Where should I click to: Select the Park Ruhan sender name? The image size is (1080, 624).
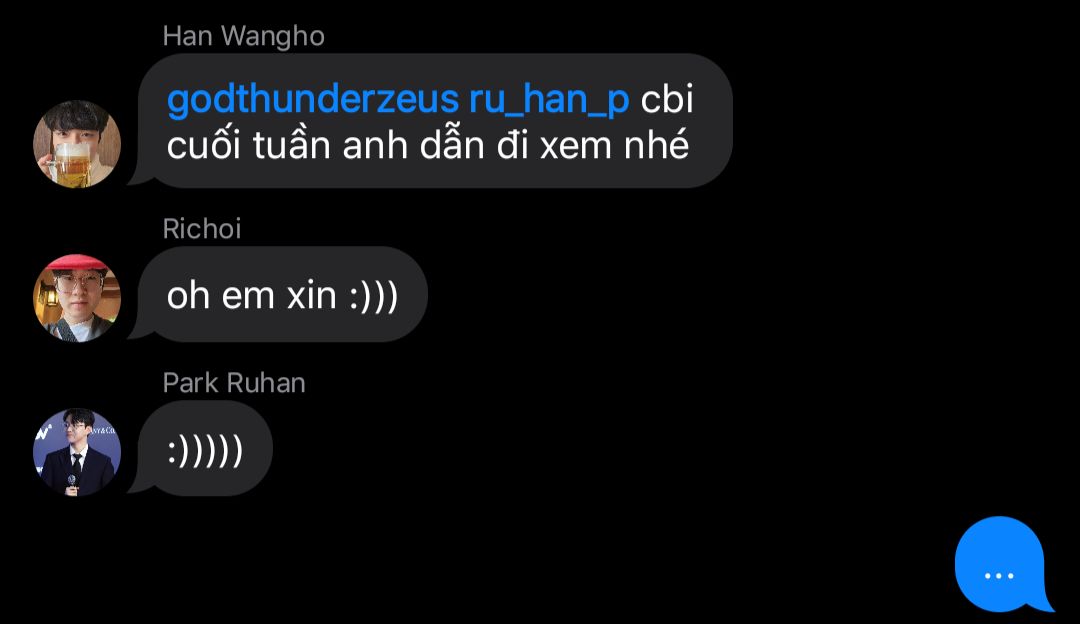(234, 383)
